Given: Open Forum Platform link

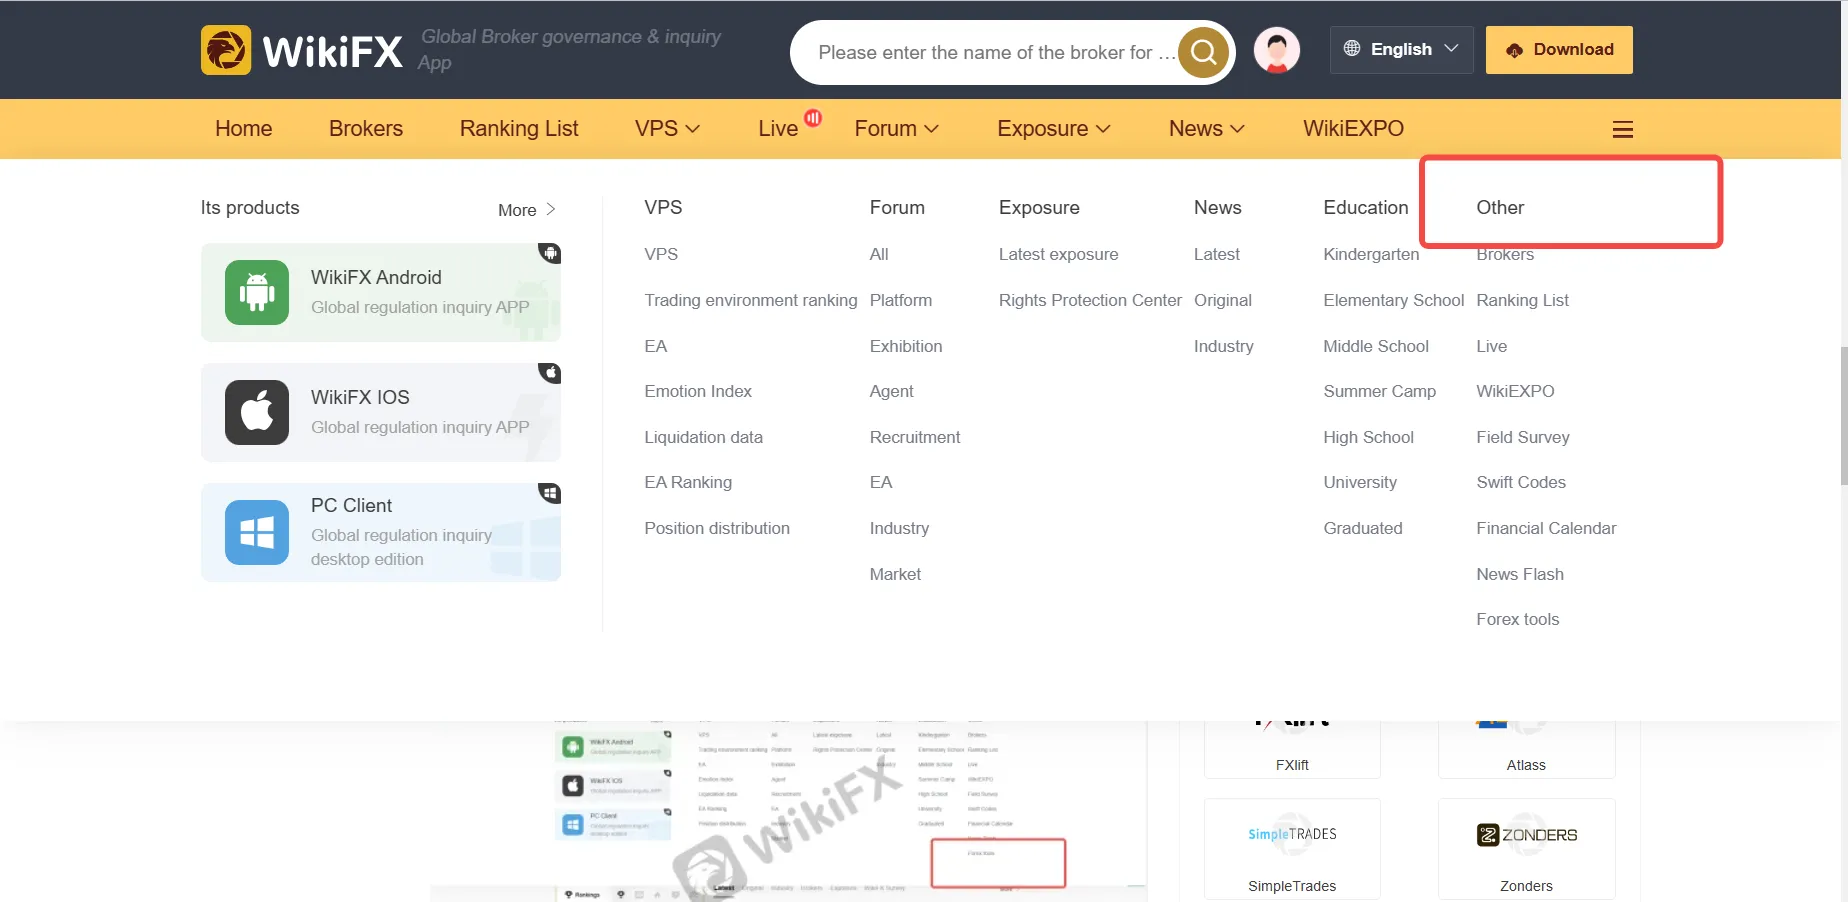Looking at the screenshot, I should 901,300.
